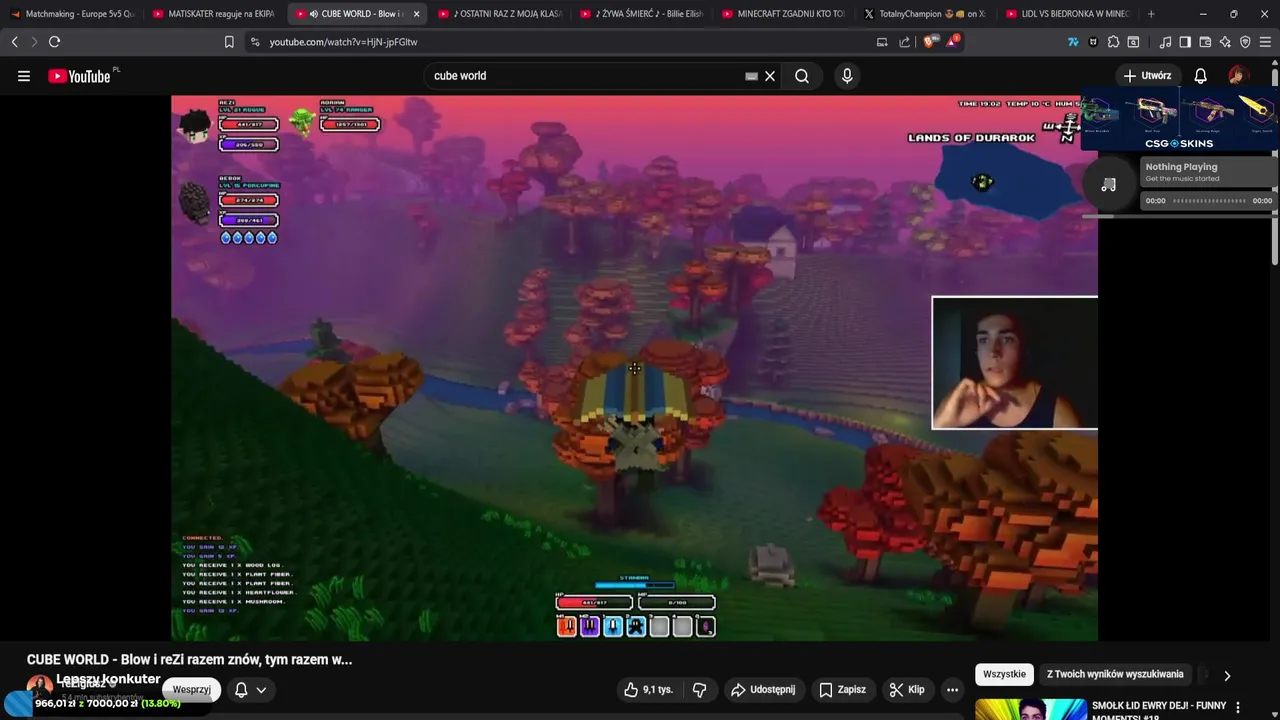Image resolution: width=1280 pixels, height=720 pixels.
Task: Open the on-screen keyboard in search box
Action: pos(751,76)
